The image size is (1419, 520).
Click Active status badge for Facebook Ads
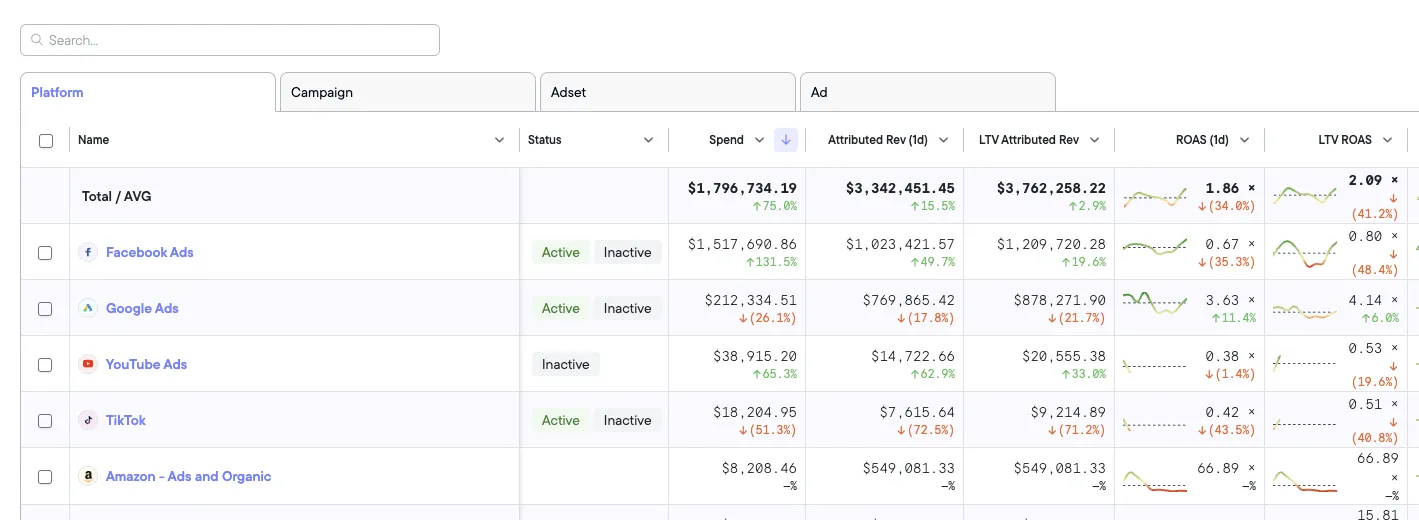click(x=561, y=252)
